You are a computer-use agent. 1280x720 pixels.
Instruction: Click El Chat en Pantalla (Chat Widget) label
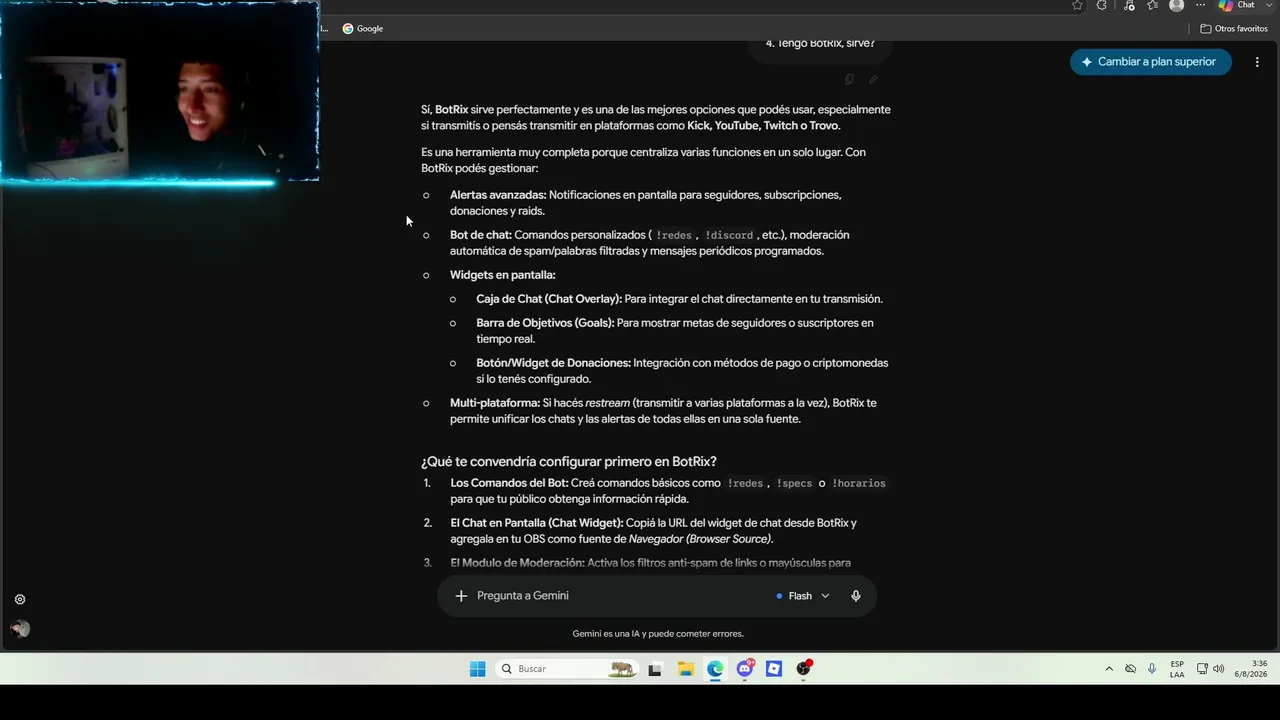pos(537,523)
